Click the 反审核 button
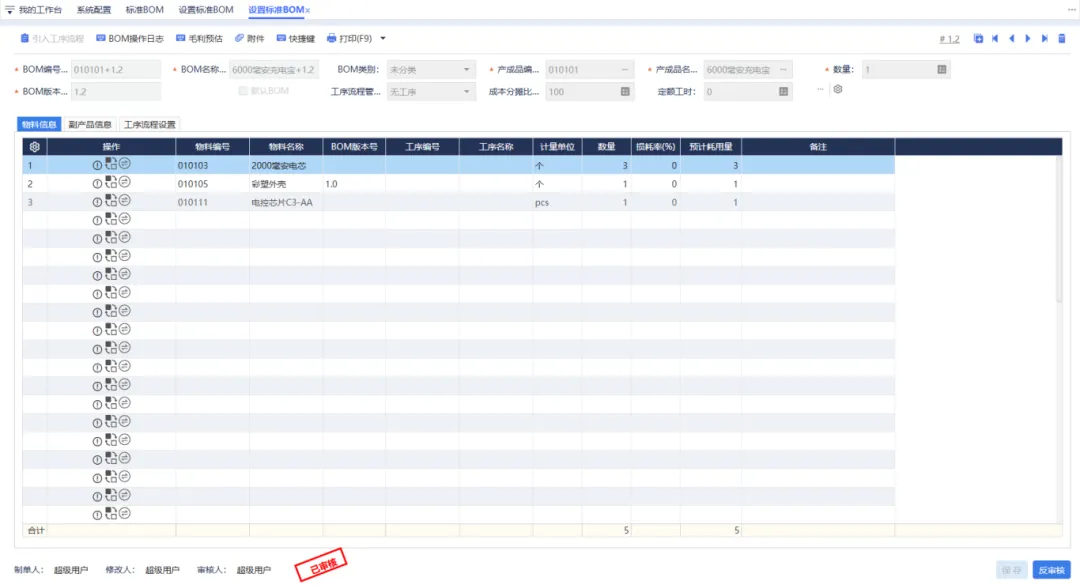The width and height of the screenshot is (1080, 585). click(x=1051, y=569)
